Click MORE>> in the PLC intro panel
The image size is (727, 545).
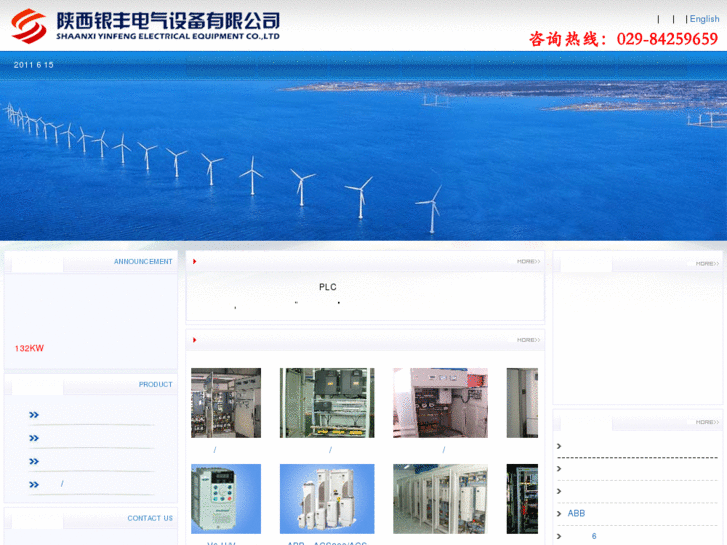point(529,262)
